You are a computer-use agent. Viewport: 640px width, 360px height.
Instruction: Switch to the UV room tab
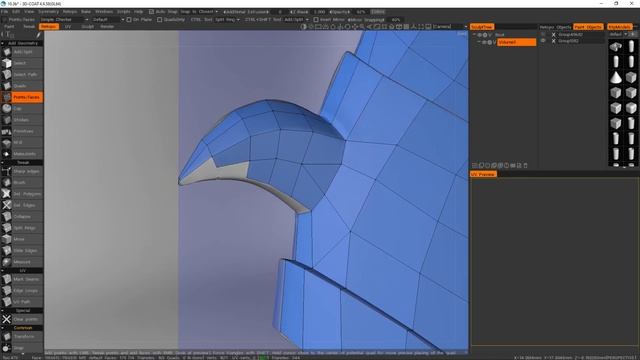68,27
